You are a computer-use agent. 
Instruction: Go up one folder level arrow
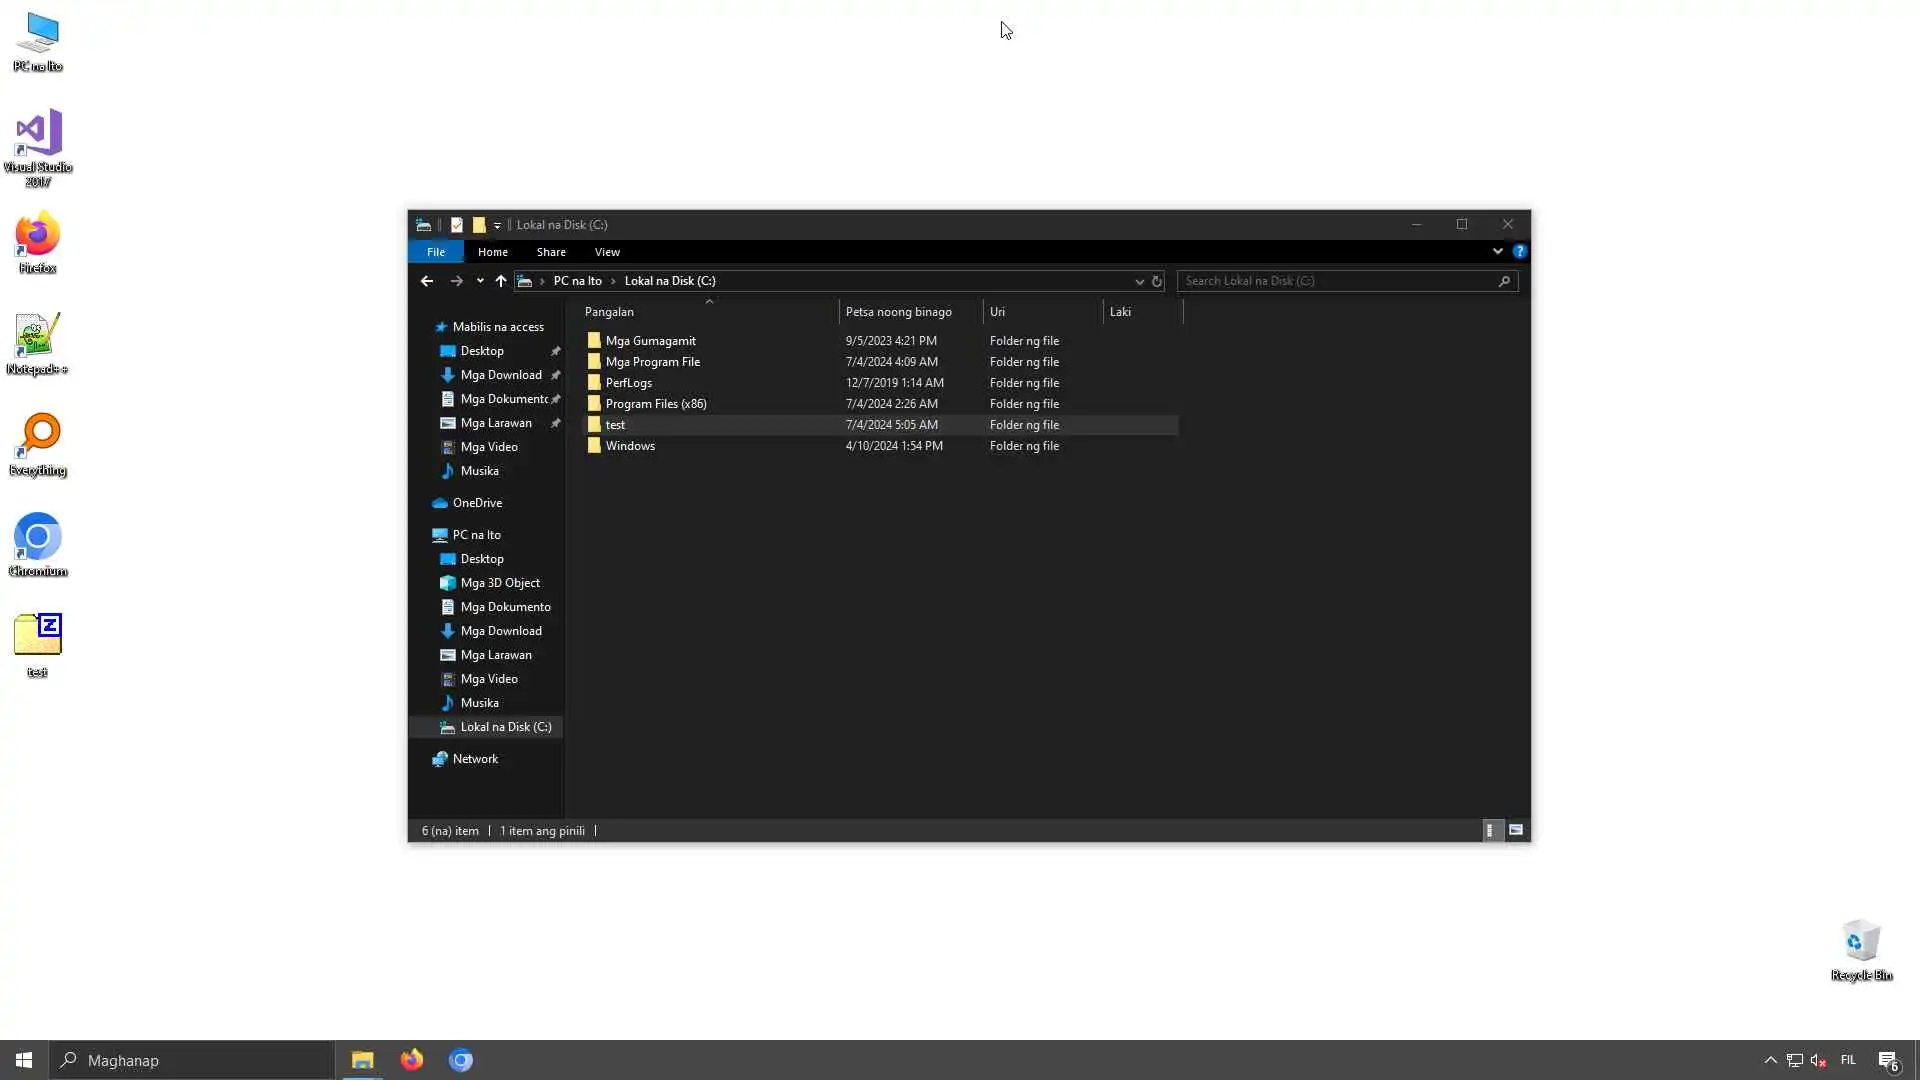pos(501,281)
